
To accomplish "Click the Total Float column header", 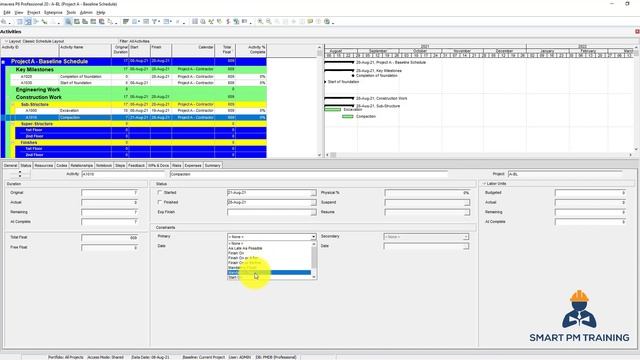I will pyautogui.click(x=225, y=50).
